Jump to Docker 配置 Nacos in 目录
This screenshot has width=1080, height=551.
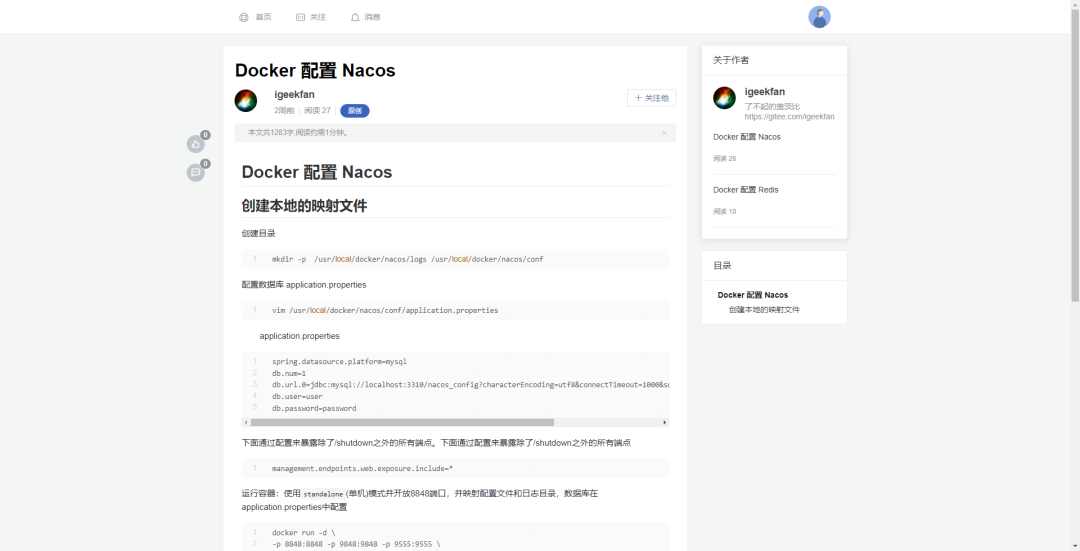(752, 295)
